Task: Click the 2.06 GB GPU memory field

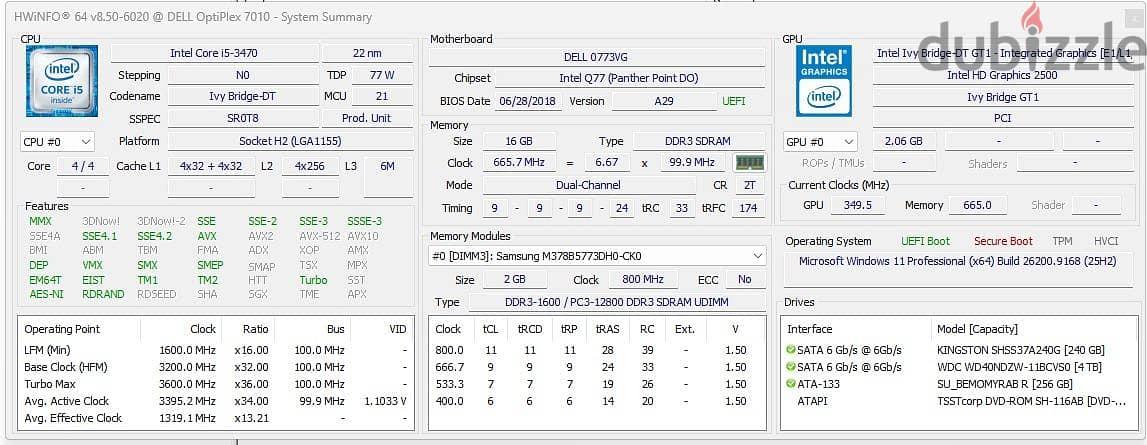Action: 903,141
